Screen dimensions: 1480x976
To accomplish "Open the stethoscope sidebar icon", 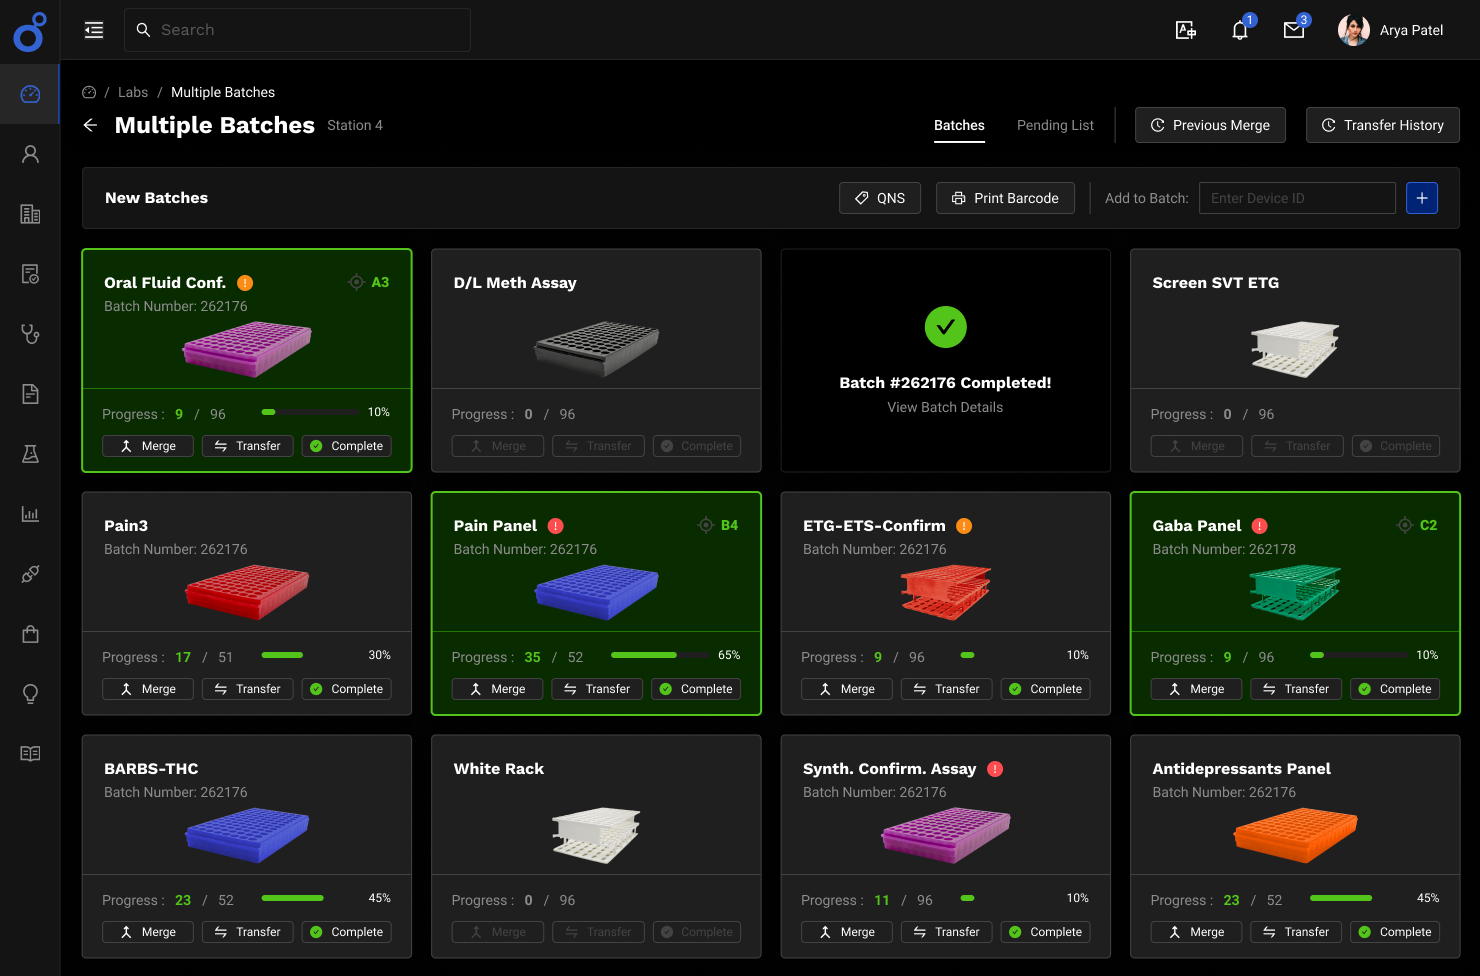I will (30, 334).
